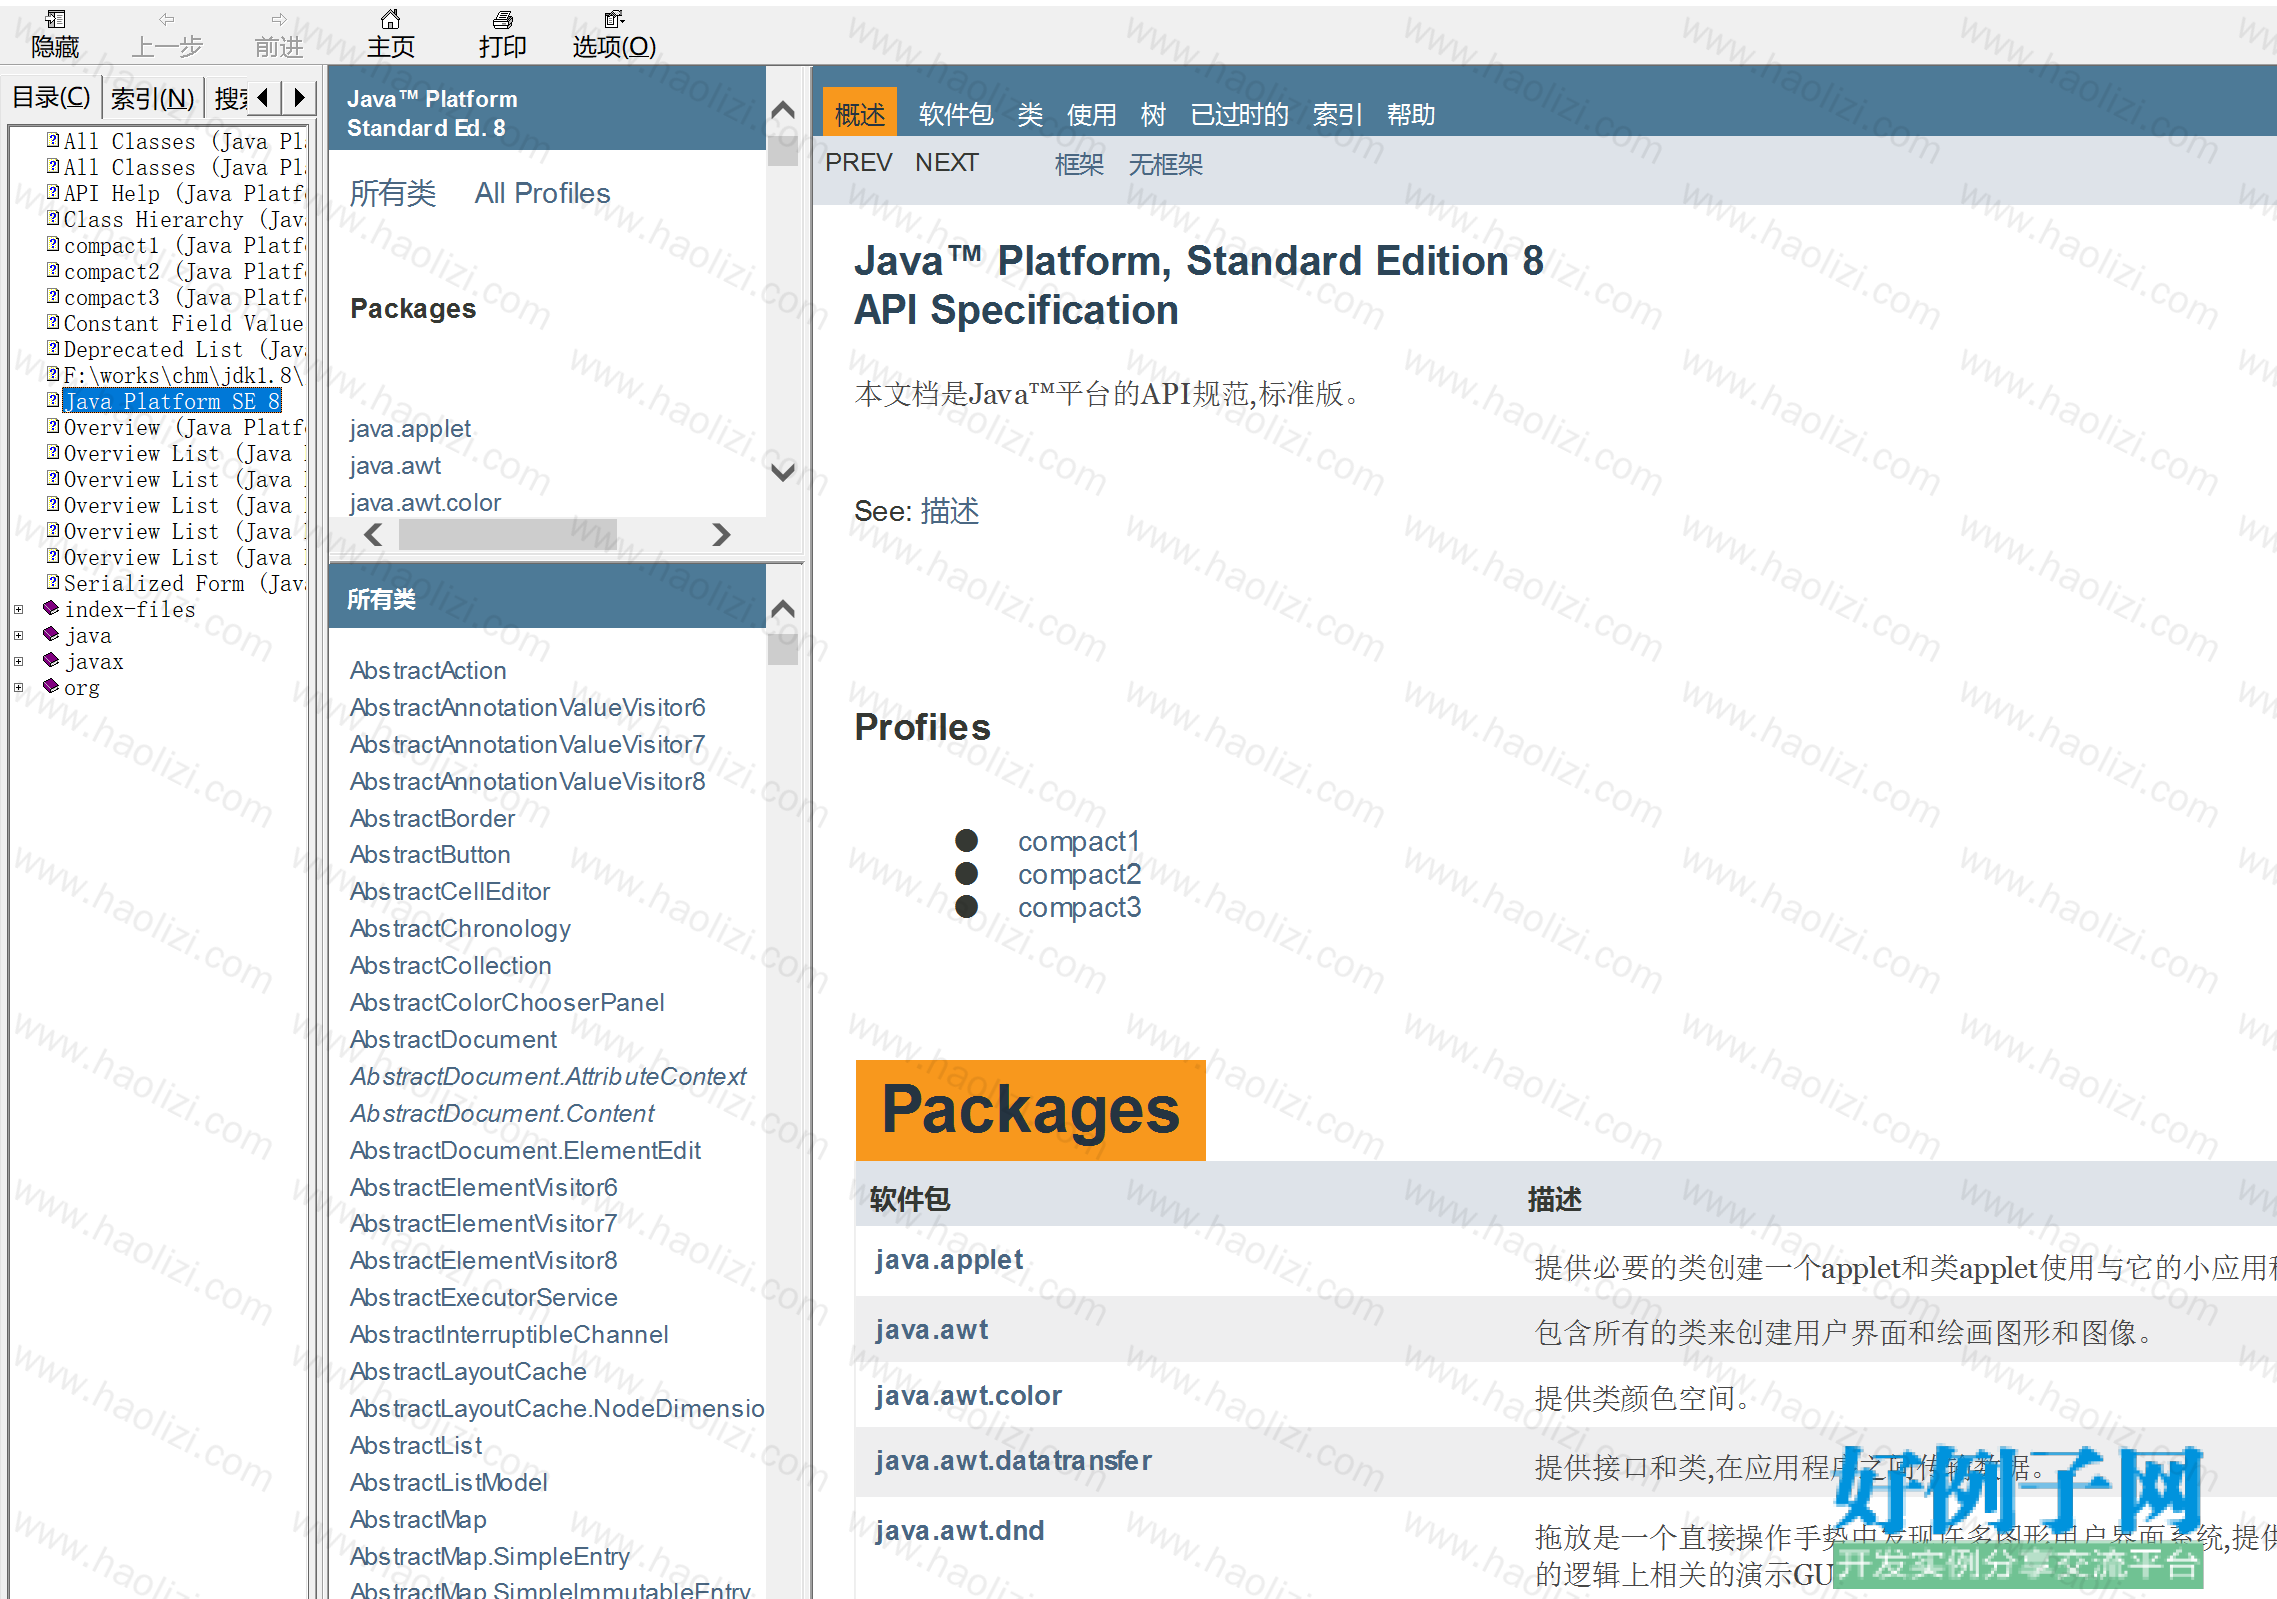Click packages frame horizontal scroll-left arrow

tap(374, 534)
